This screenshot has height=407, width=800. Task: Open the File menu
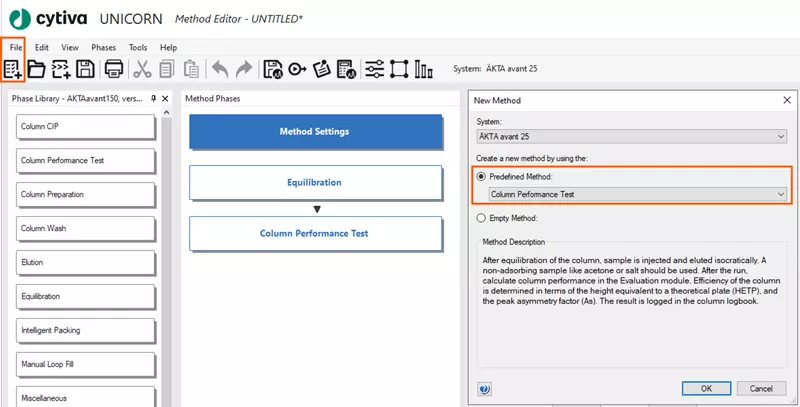tap(16, 47)
